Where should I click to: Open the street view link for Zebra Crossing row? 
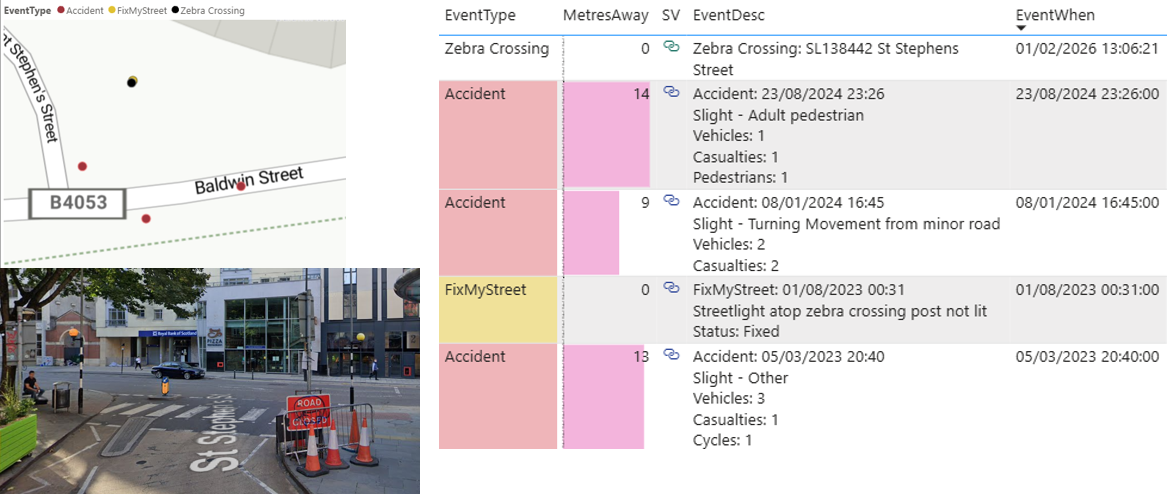click(x=671, y=47)
